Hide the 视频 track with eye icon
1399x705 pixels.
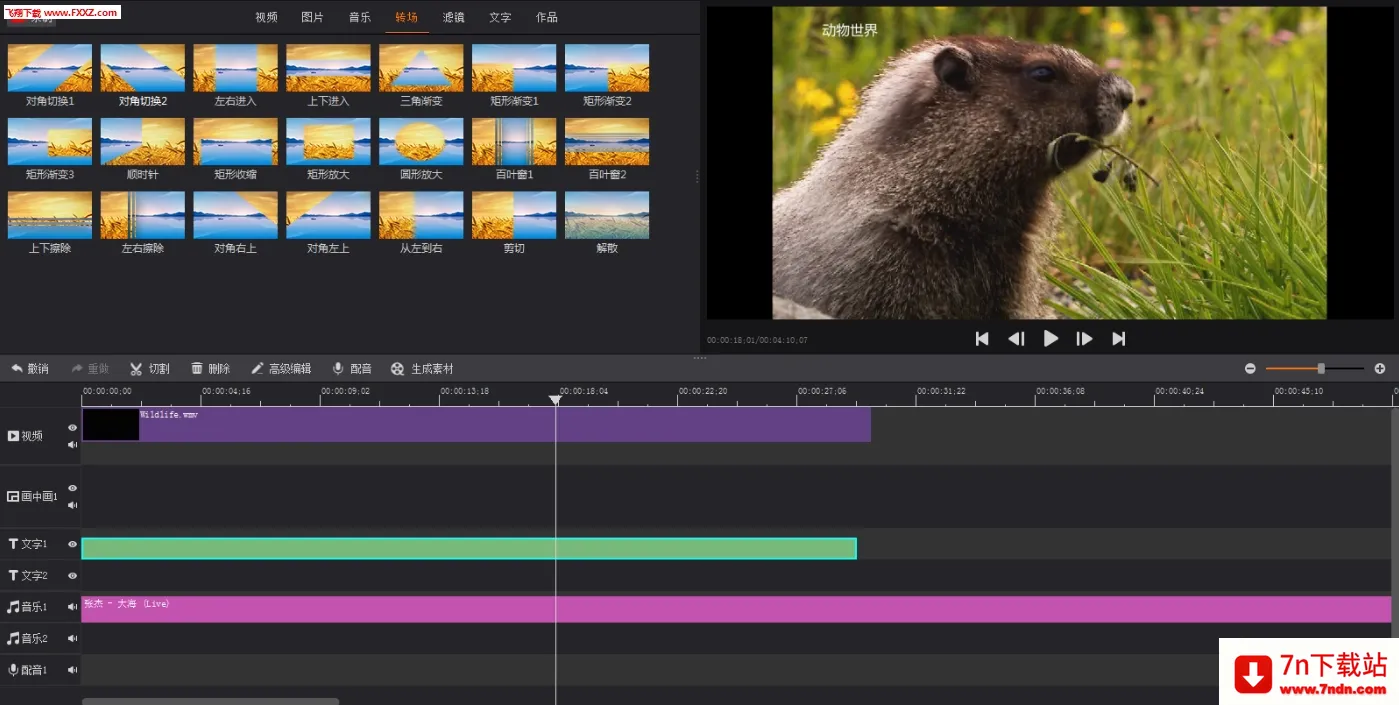pyautogui.click(x=72, y=427)
